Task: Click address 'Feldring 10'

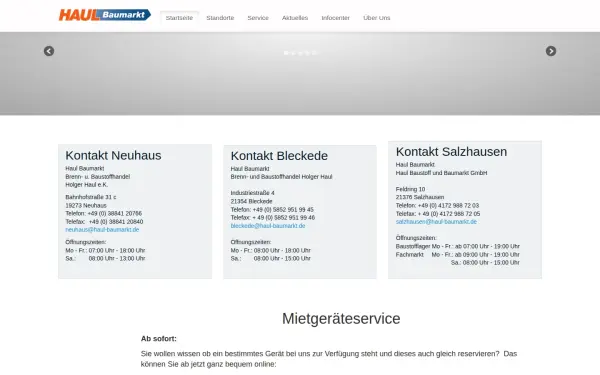Action: pos(410,189)
